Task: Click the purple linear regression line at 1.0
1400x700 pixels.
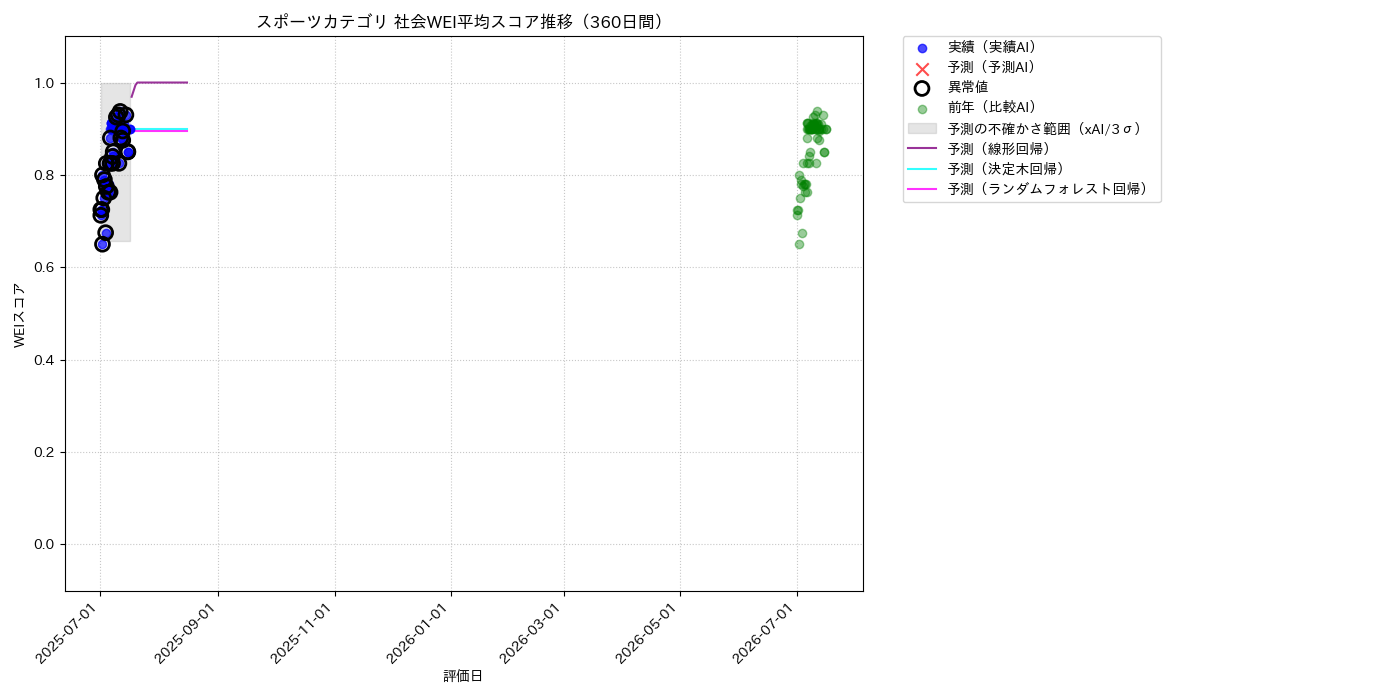Action: [162, 82]
